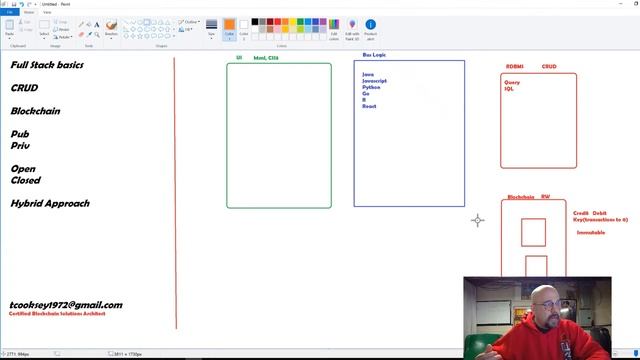
Task: Pick the orange color swatch
Action: pos(285,22)
